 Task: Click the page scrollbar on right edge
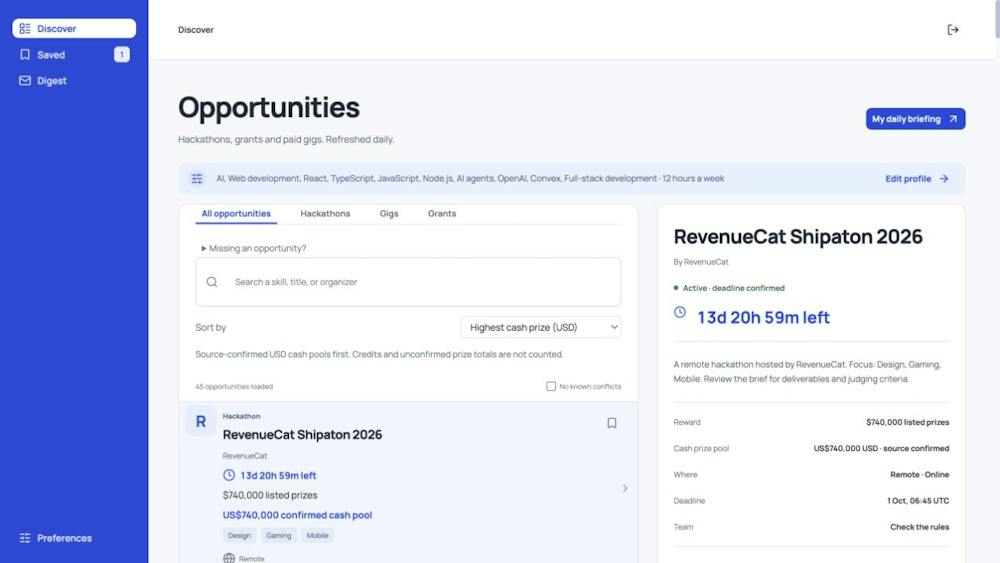997,19
